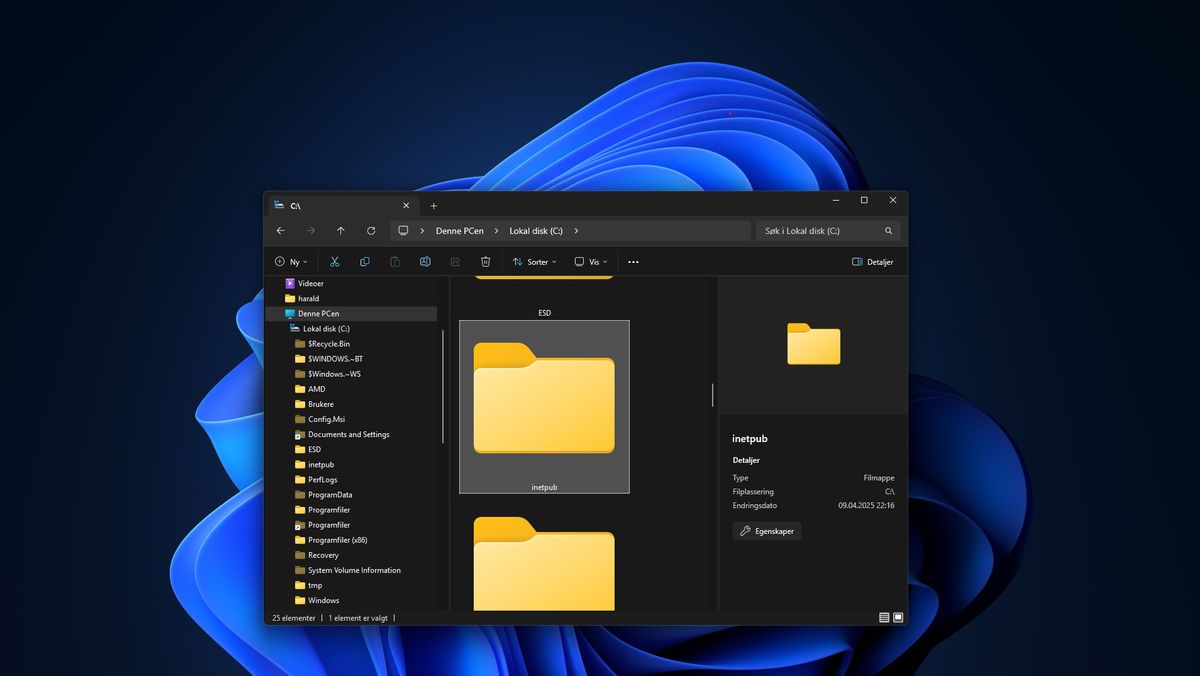Viewport: 1200px width, 676px height.
Task: Select Videoer in the navigation pane
Action: click(x=311, y=284)
